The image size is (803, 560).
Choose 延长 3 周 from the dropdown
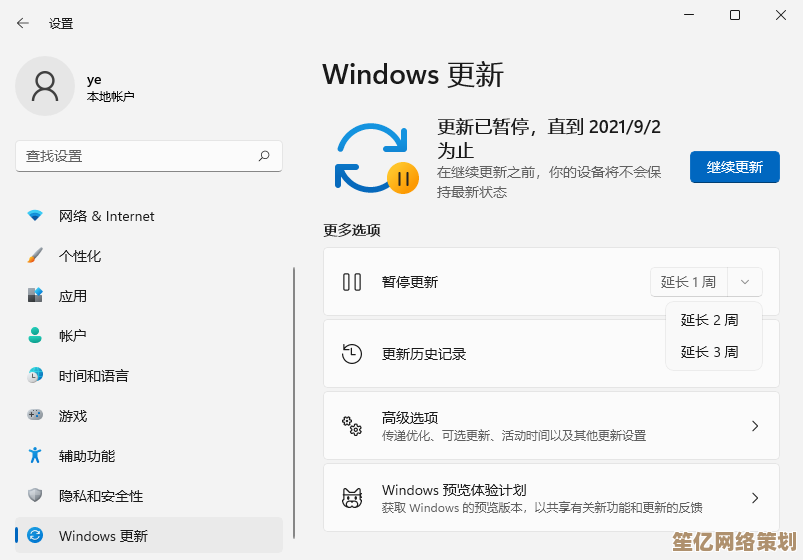tap(713, 351)
